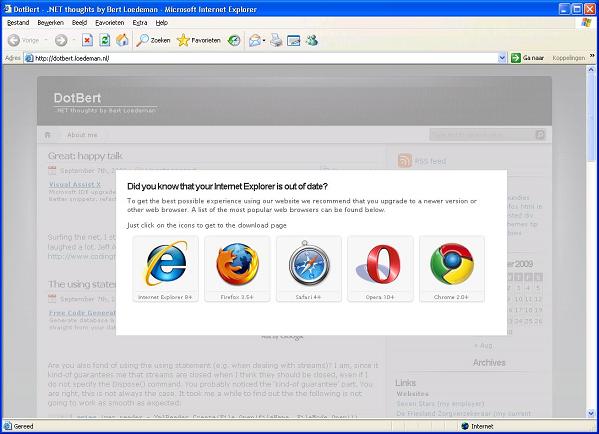Click the RSS feed orange icon
Screen dimensions: 599x434
[x=405, y=161]
